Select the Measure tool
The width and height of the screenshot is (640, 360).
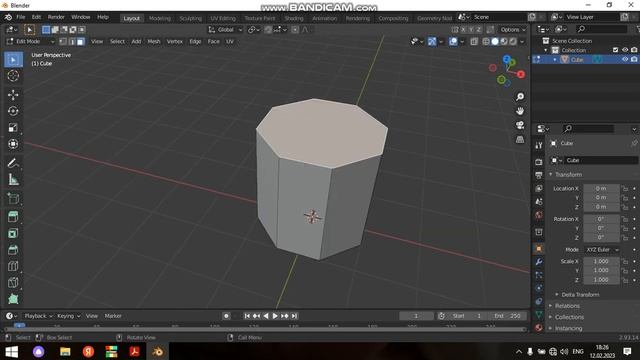click(x=13, y=179)
